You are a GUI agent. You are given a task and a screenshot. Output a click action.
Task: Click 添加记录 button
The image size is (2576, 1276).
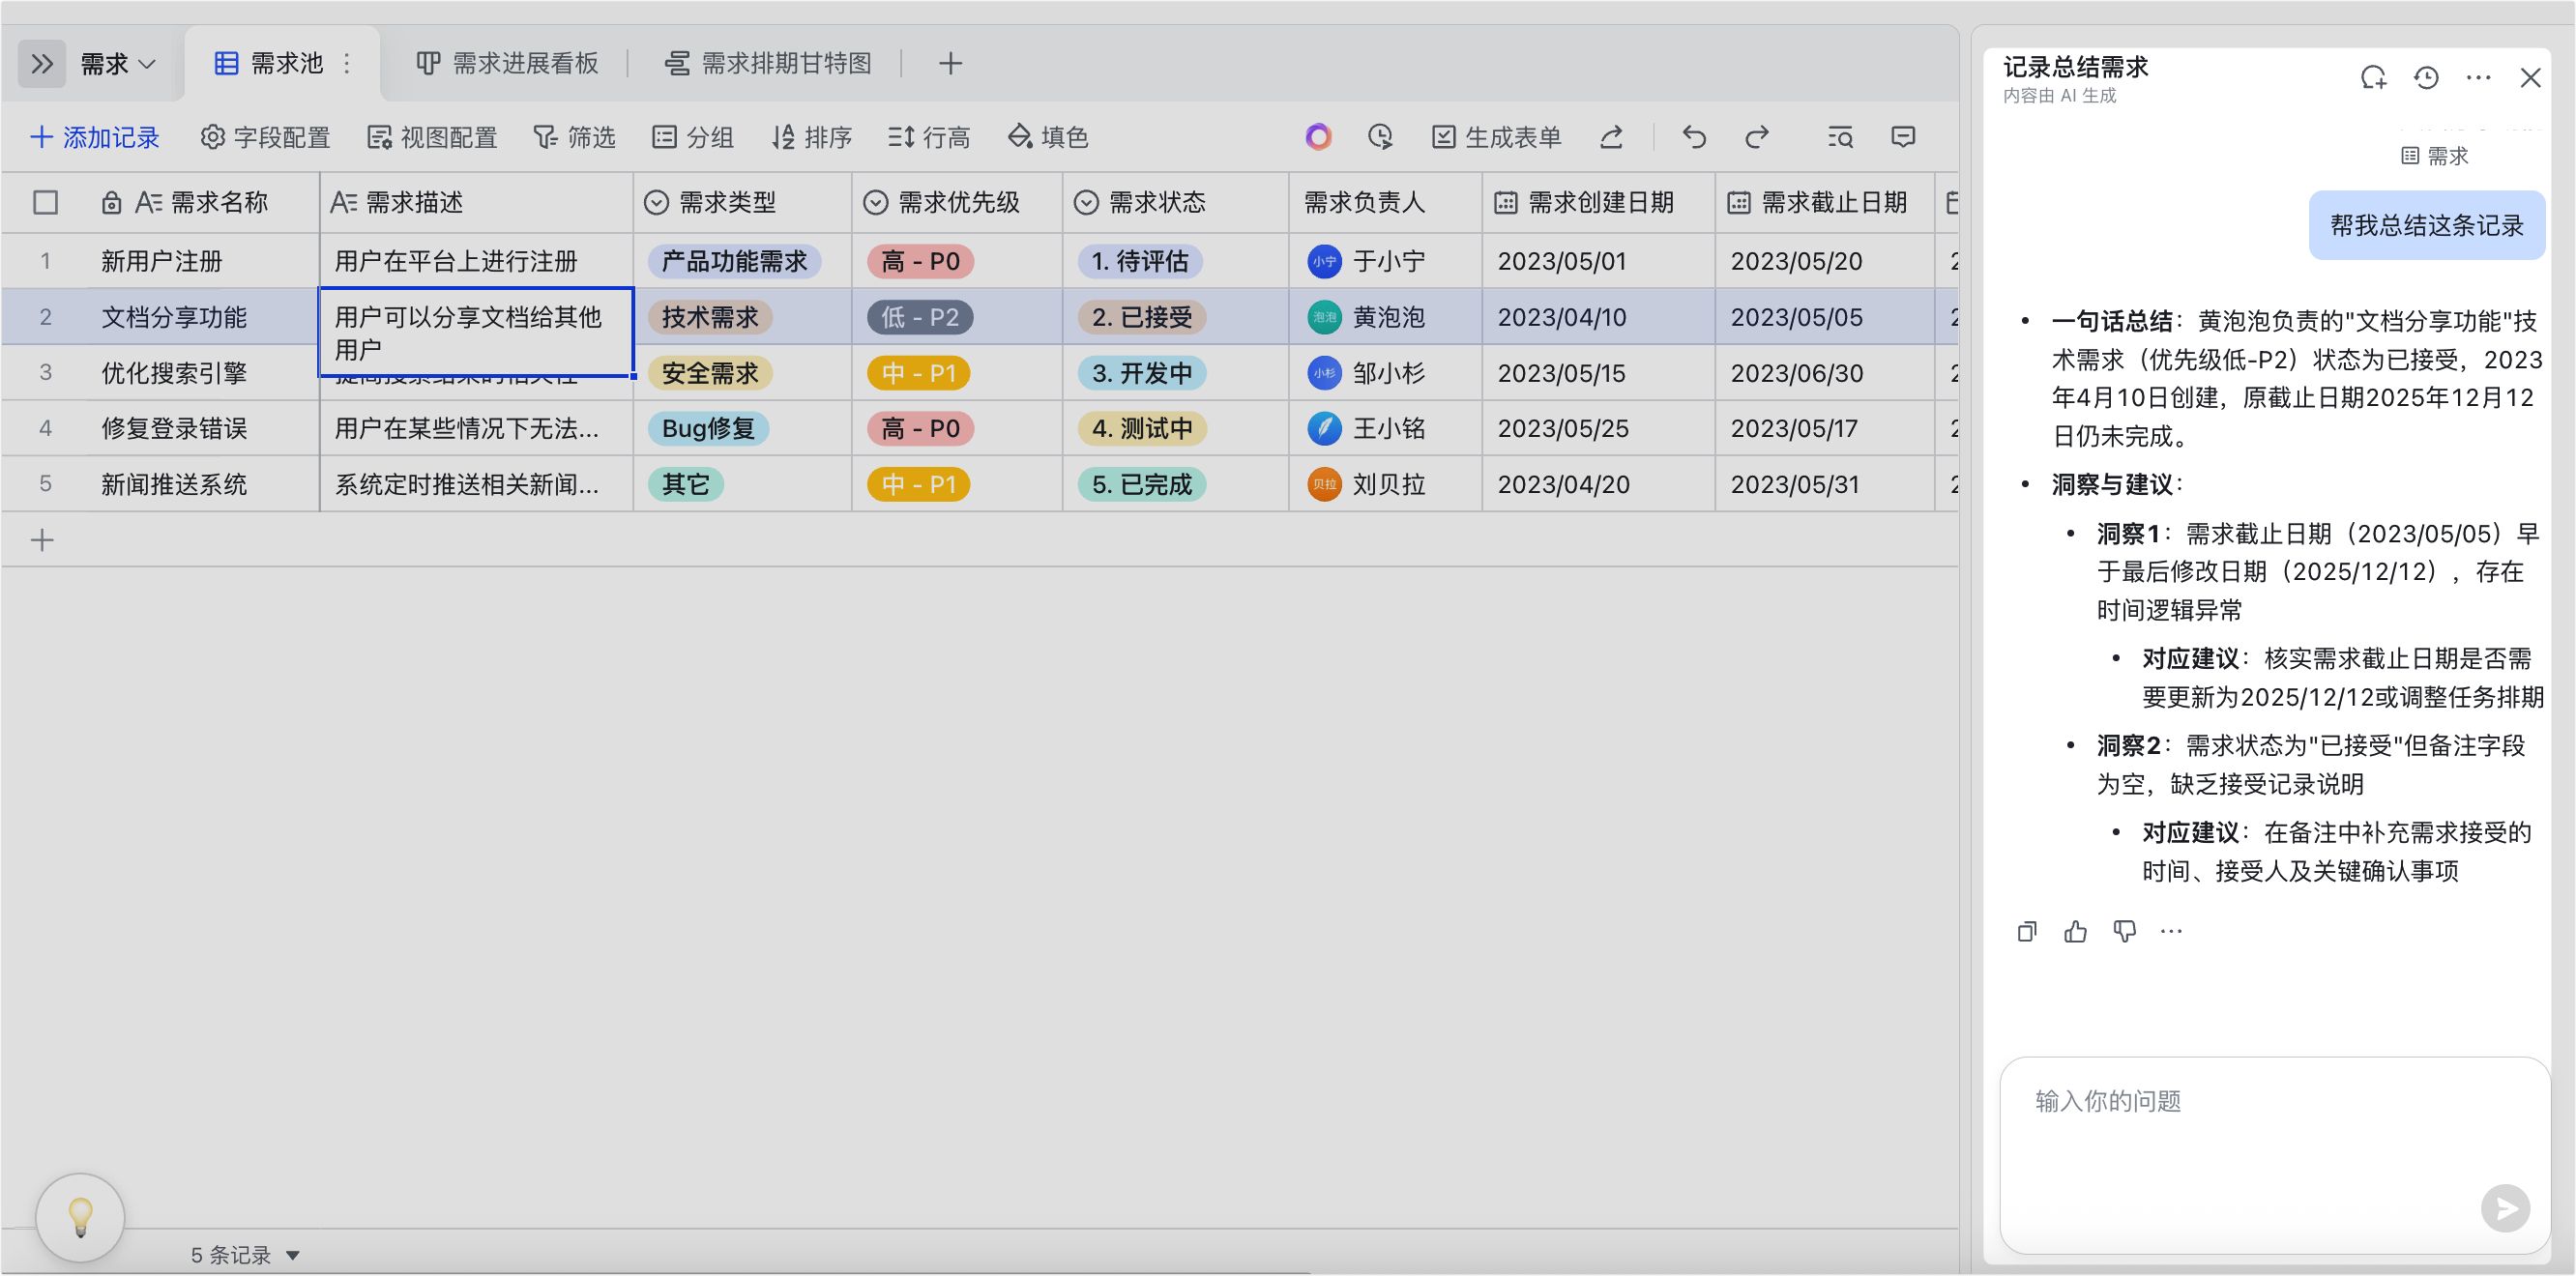96,137
